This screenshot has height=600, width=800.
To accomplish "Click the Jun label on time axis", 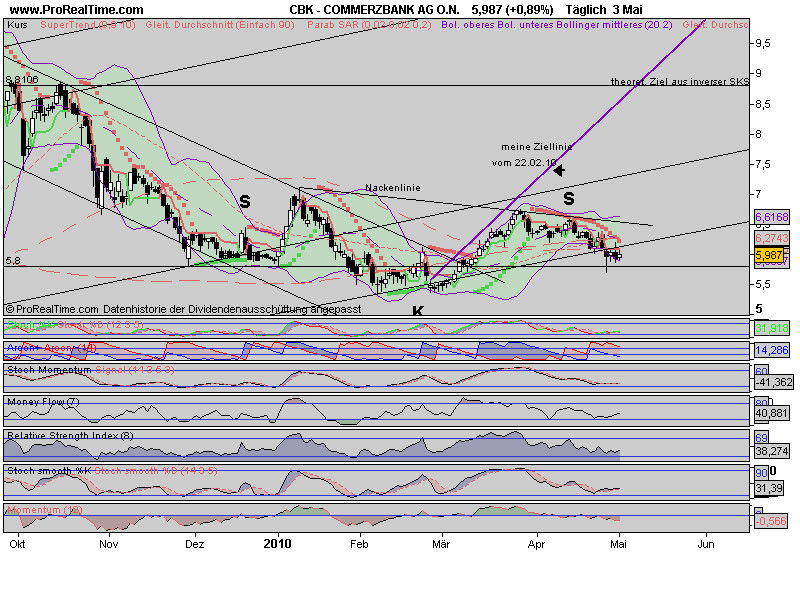I will tap(706, 544).
